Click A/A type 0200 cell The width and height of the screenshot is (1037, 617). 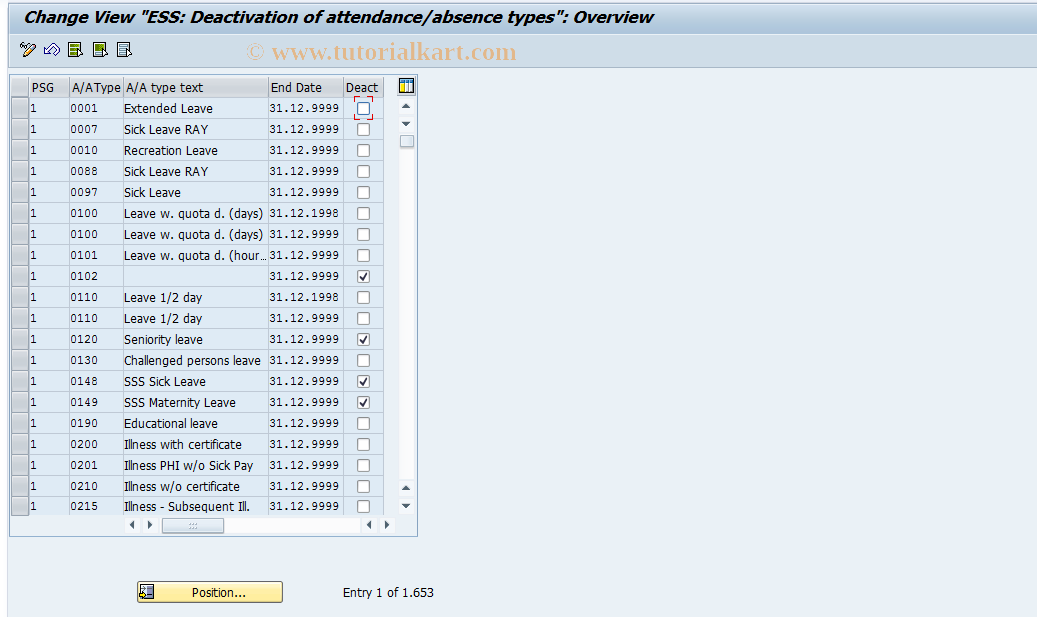(96, 444)
